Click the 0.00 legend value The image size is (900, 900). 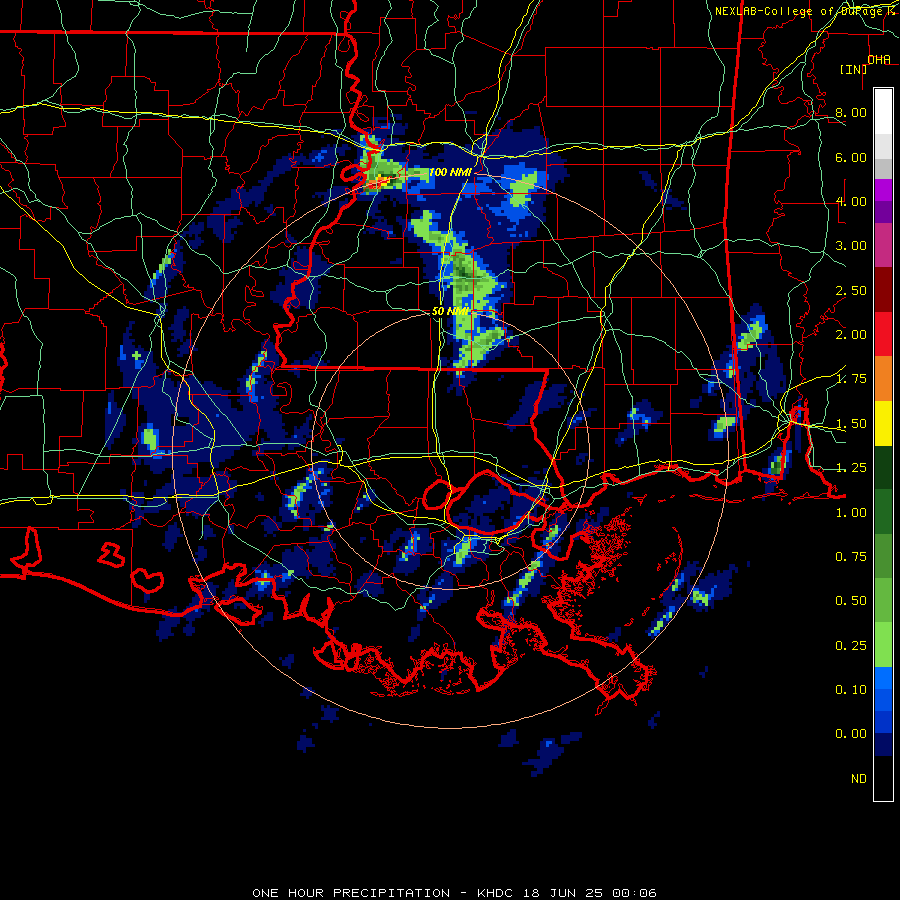point(851,734)
